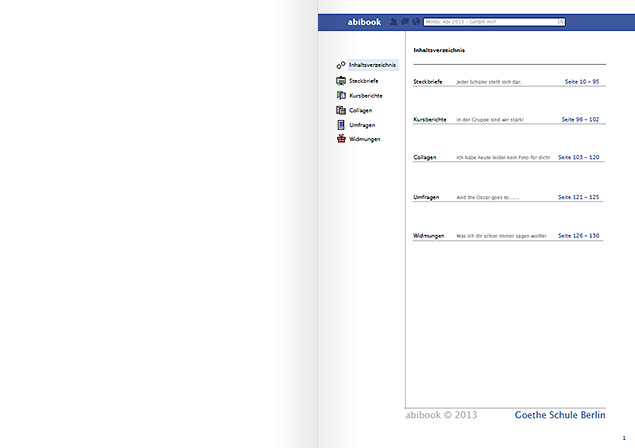Go to Seite 103 – 120 link
Image resolution: width=635 pixels, height=448 pixels.
point(578,157)
